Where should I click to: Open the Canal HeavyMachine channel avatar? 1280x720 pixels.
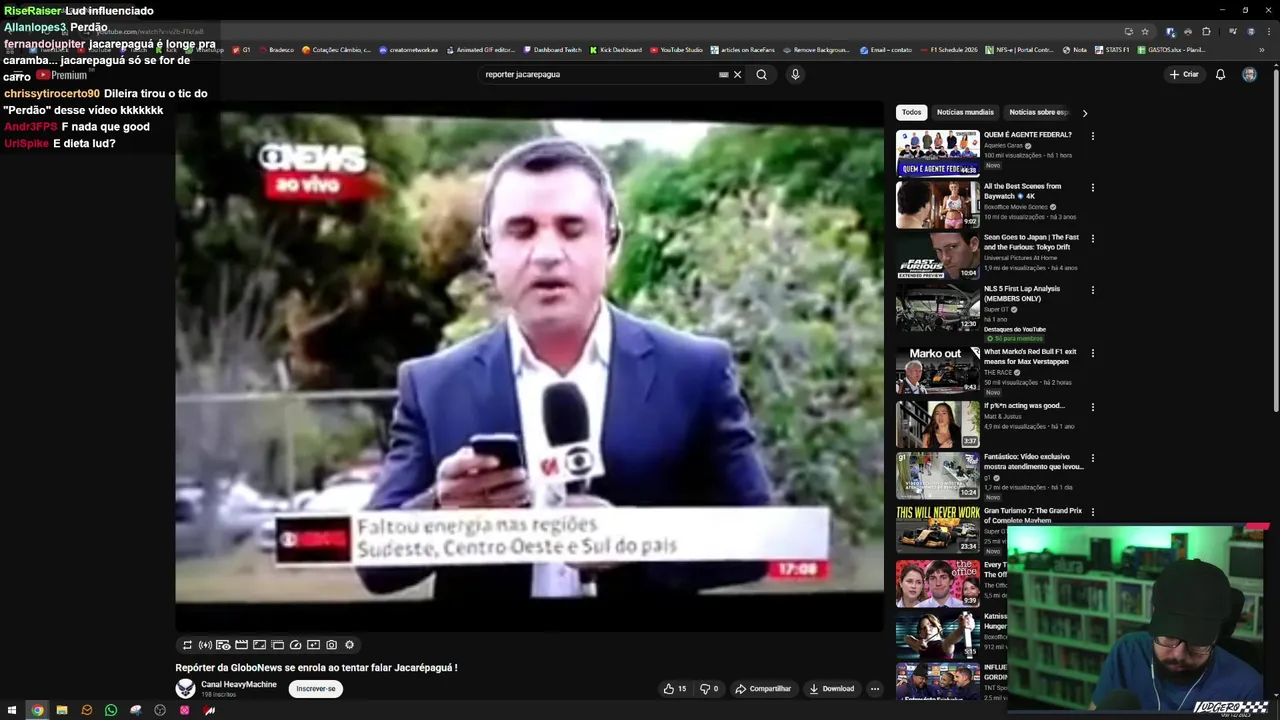(185, 688)
